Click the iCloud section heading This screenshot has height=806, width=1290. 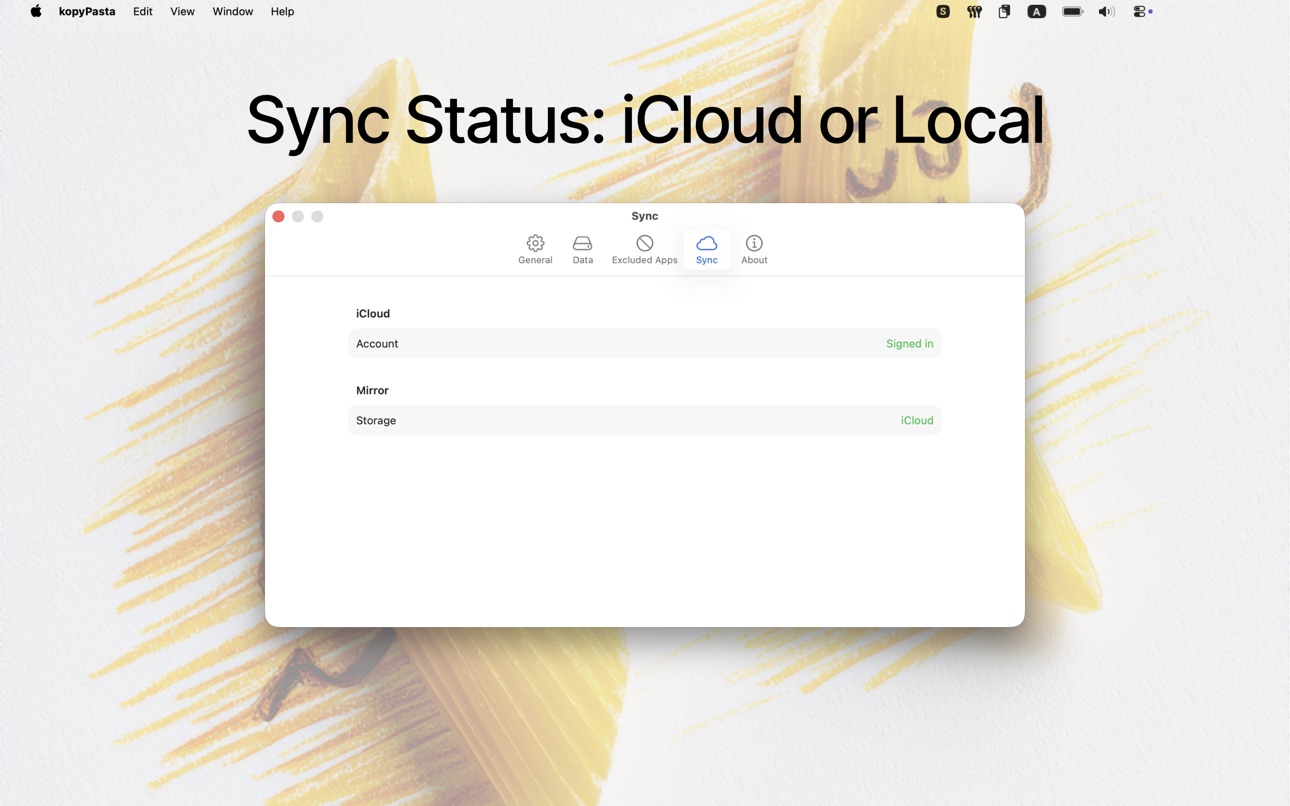(x=373, y=314)
